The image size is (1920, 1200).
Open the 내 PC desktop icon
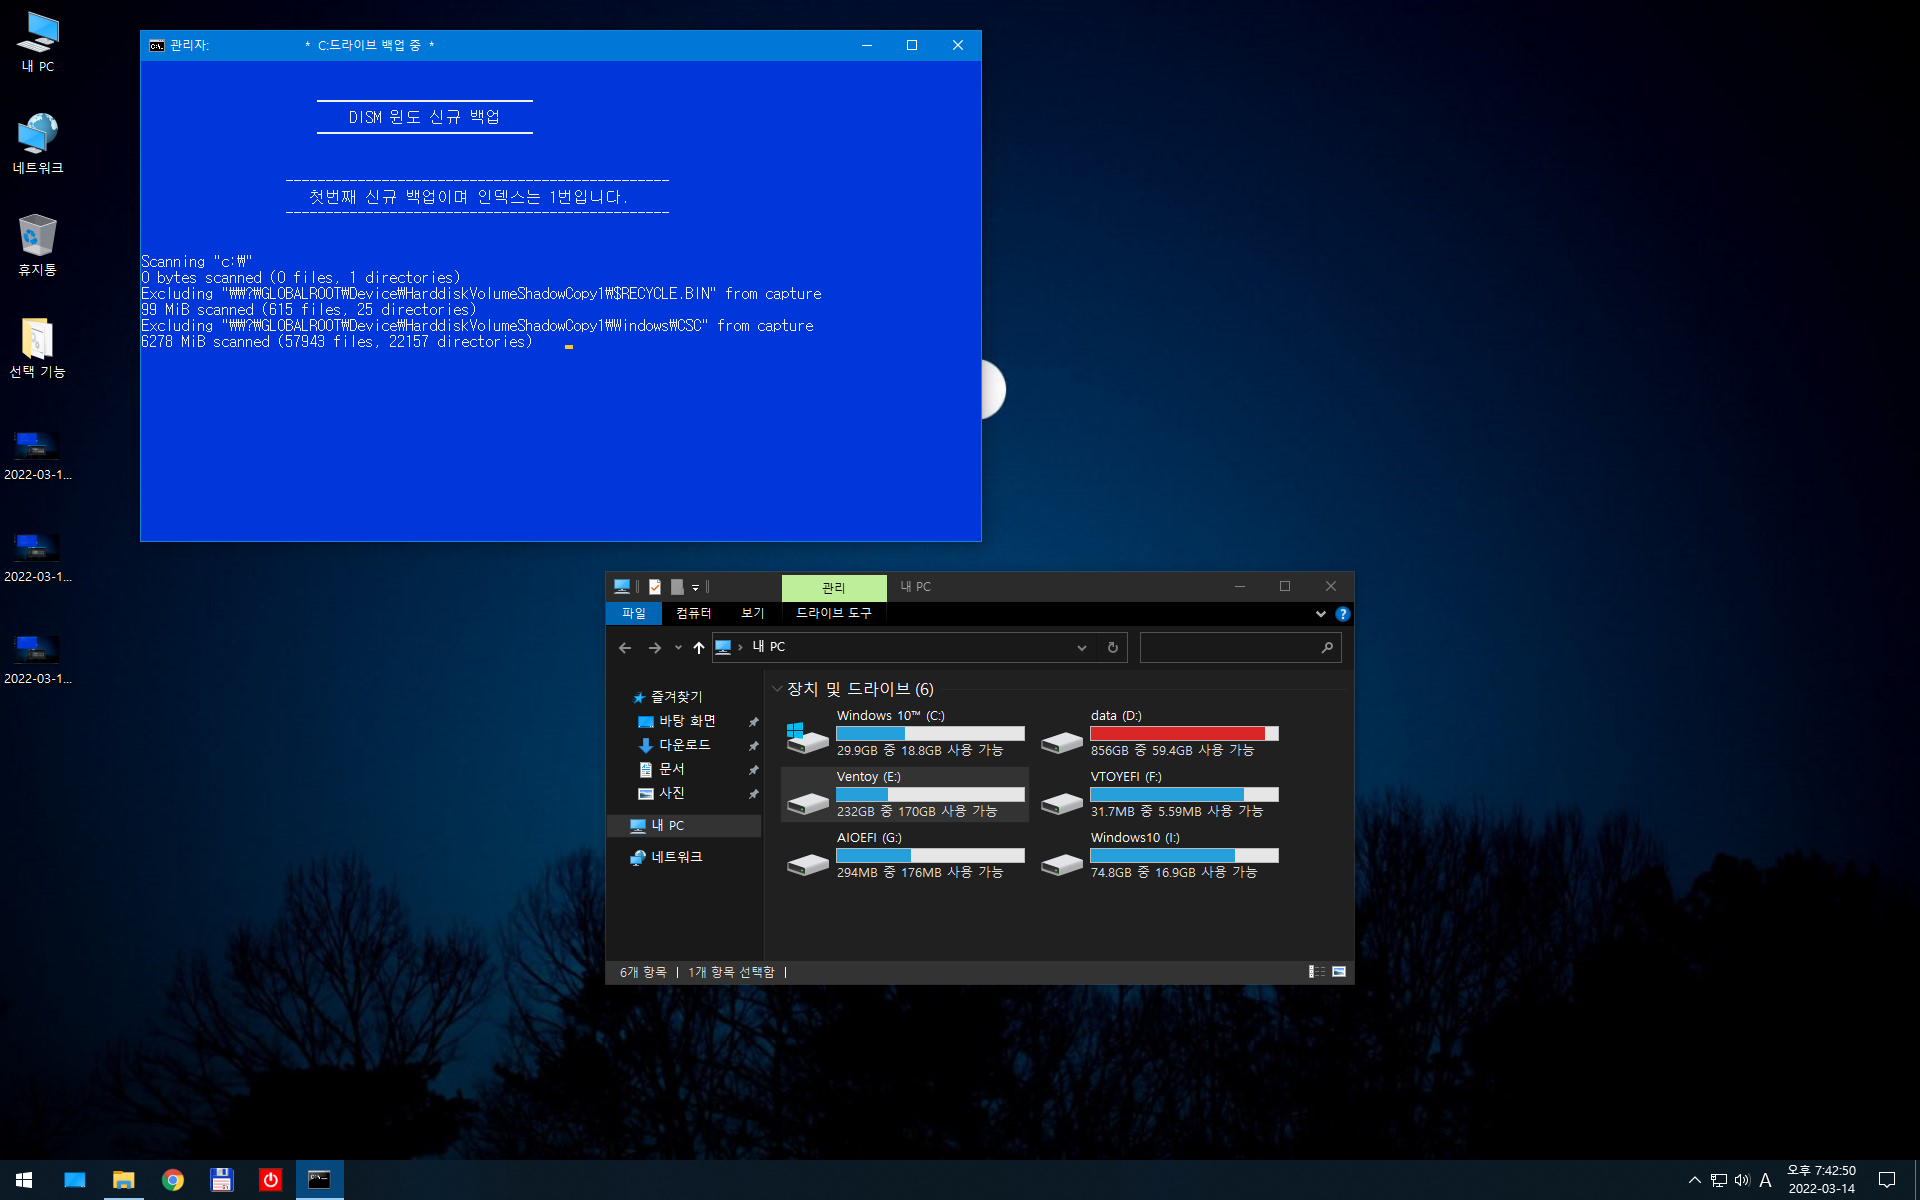(x=38, y=42)
